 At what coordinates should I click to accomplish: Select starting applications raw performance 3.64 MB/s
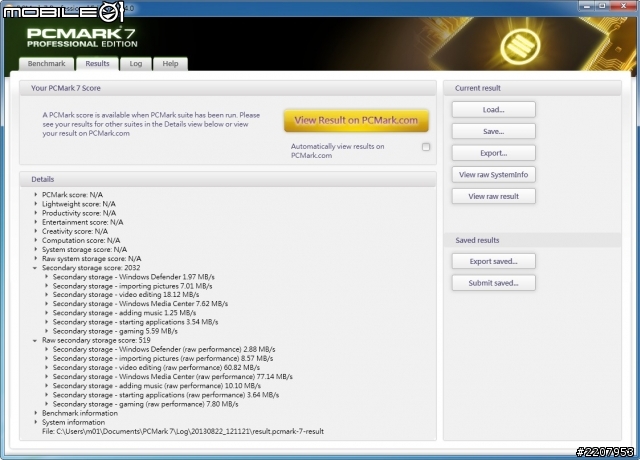[x=166, y=395]
